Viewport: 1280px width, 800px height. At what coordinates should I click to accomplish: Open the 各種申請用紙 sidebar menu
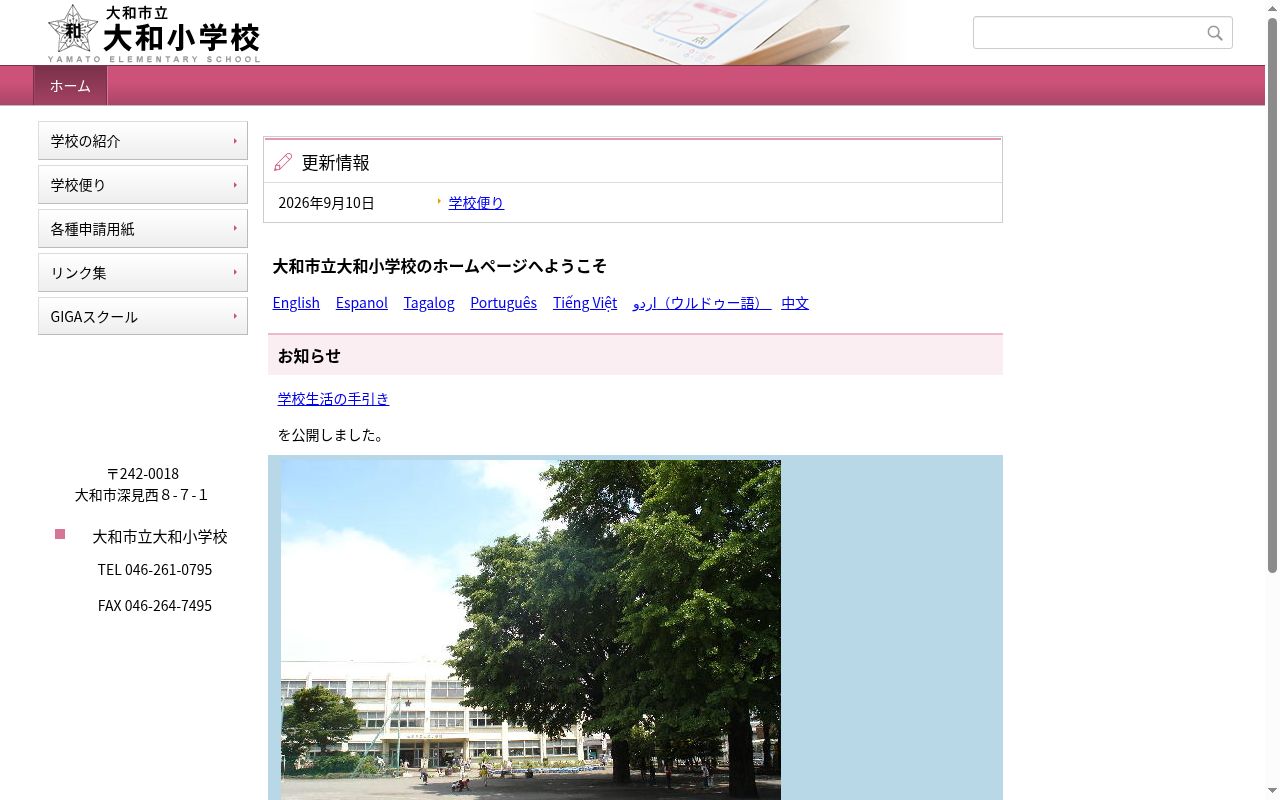[x=143, y=229]
